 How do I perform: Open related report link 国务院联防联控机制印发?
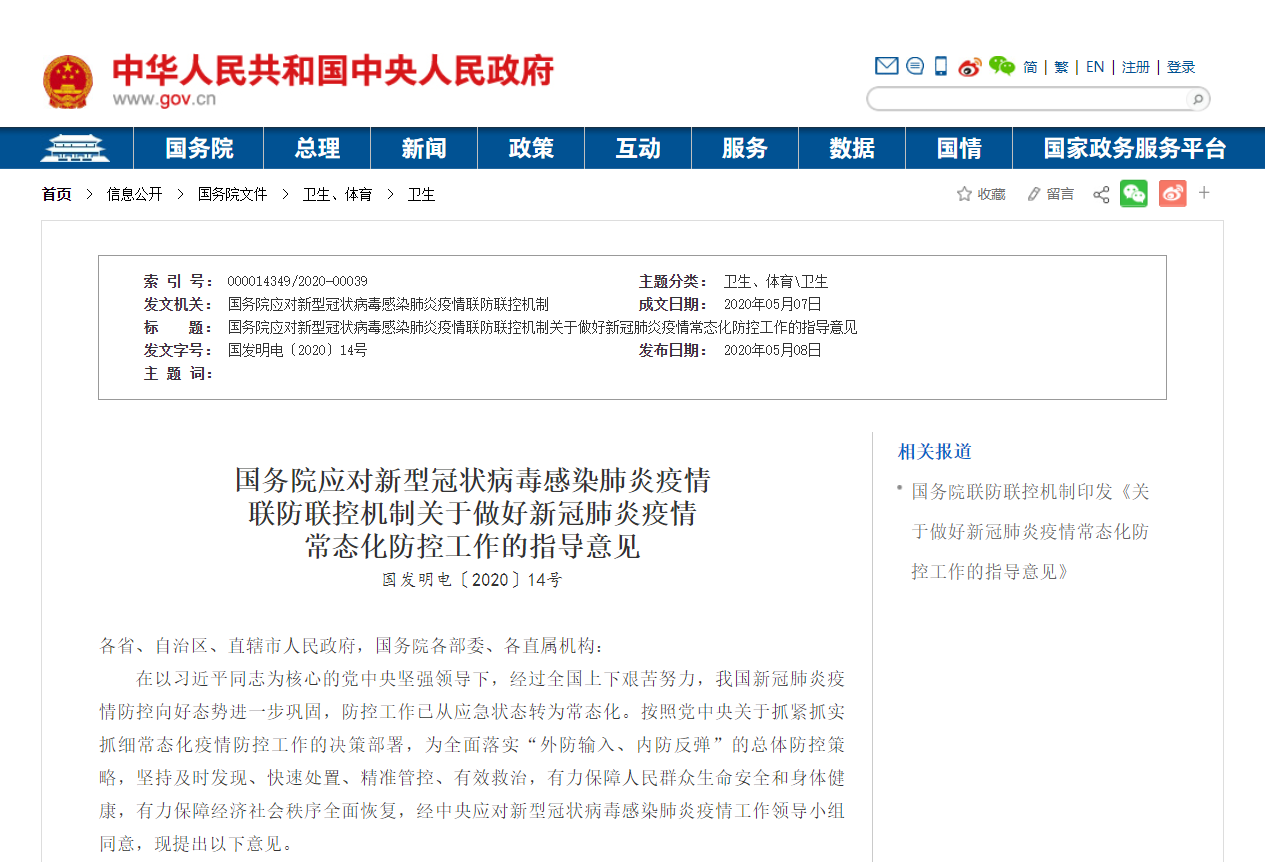coord(1030,532)
